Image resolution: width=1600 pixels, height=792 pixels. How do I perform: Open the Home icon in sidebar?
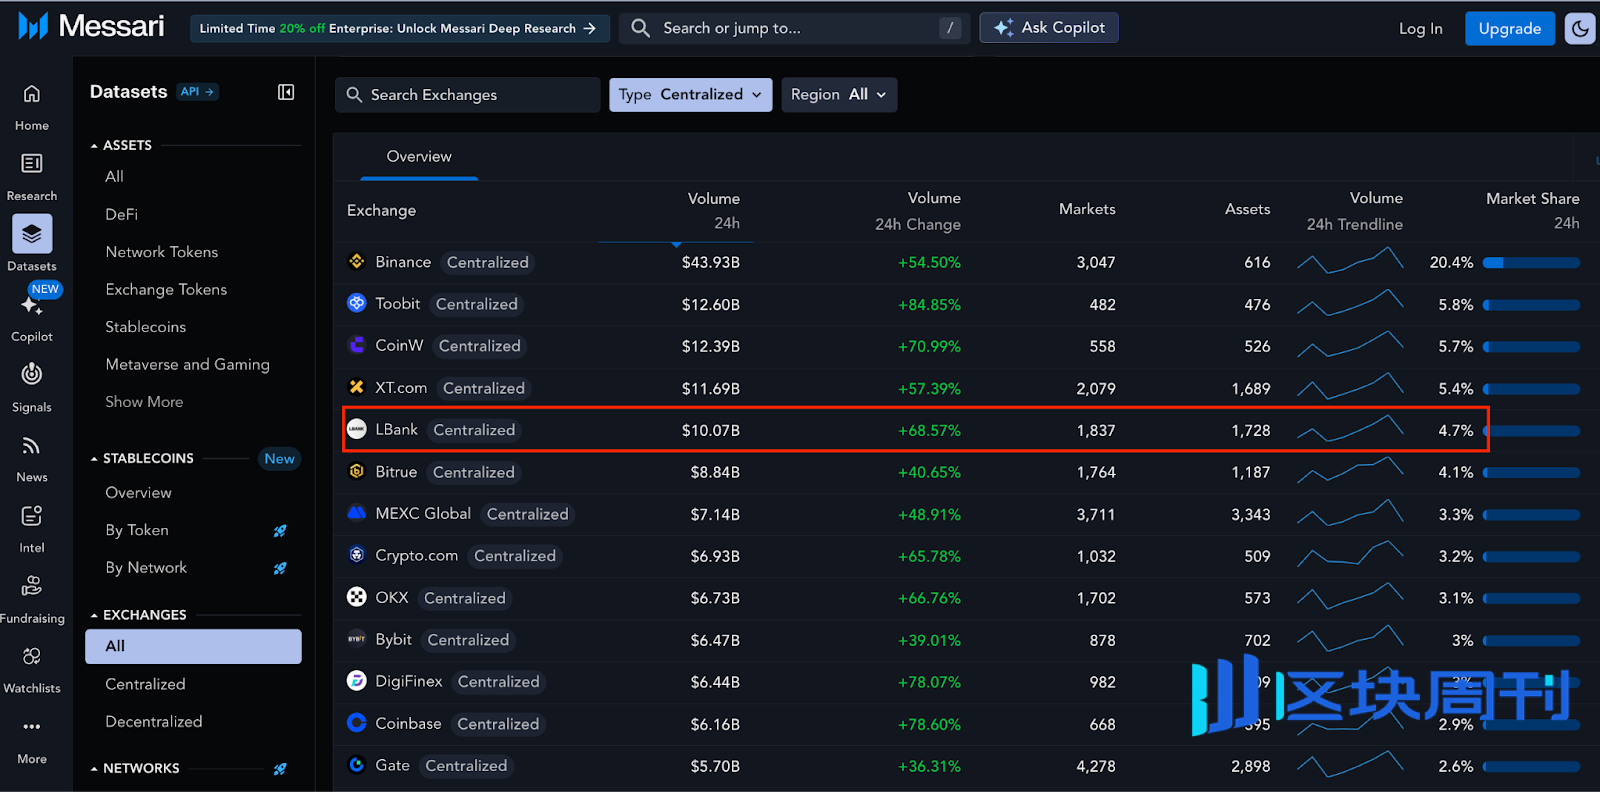click(x=32, y=95)
